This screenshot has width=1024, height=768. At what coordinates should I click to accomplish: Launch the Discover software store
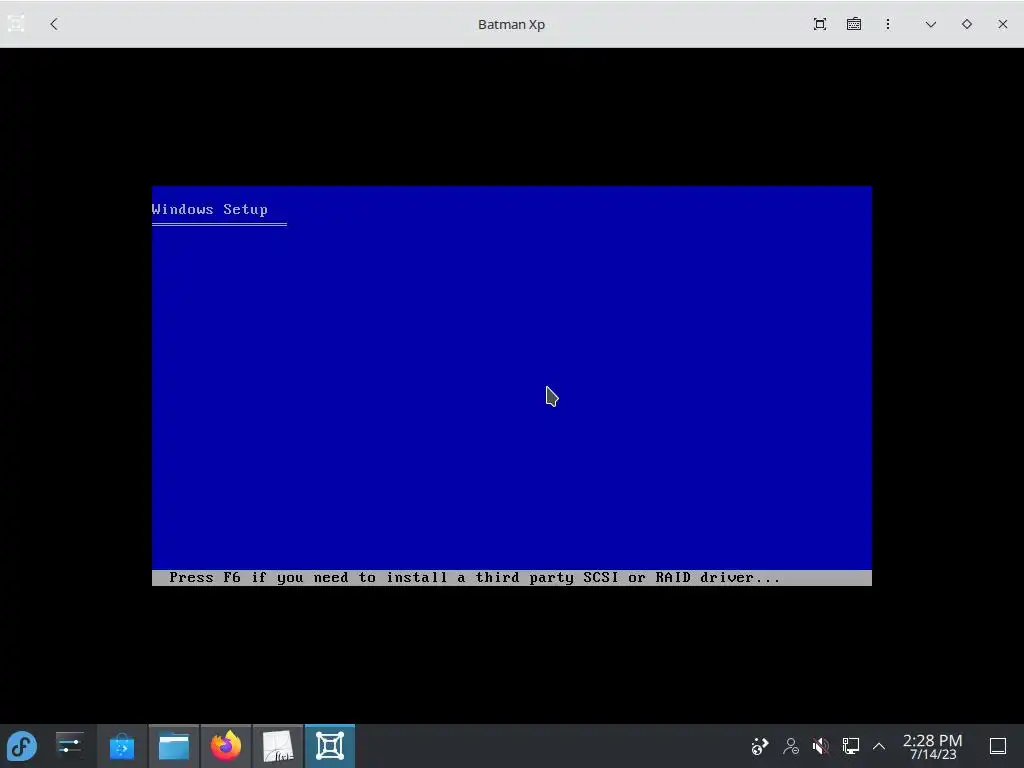tap(121, 746)
